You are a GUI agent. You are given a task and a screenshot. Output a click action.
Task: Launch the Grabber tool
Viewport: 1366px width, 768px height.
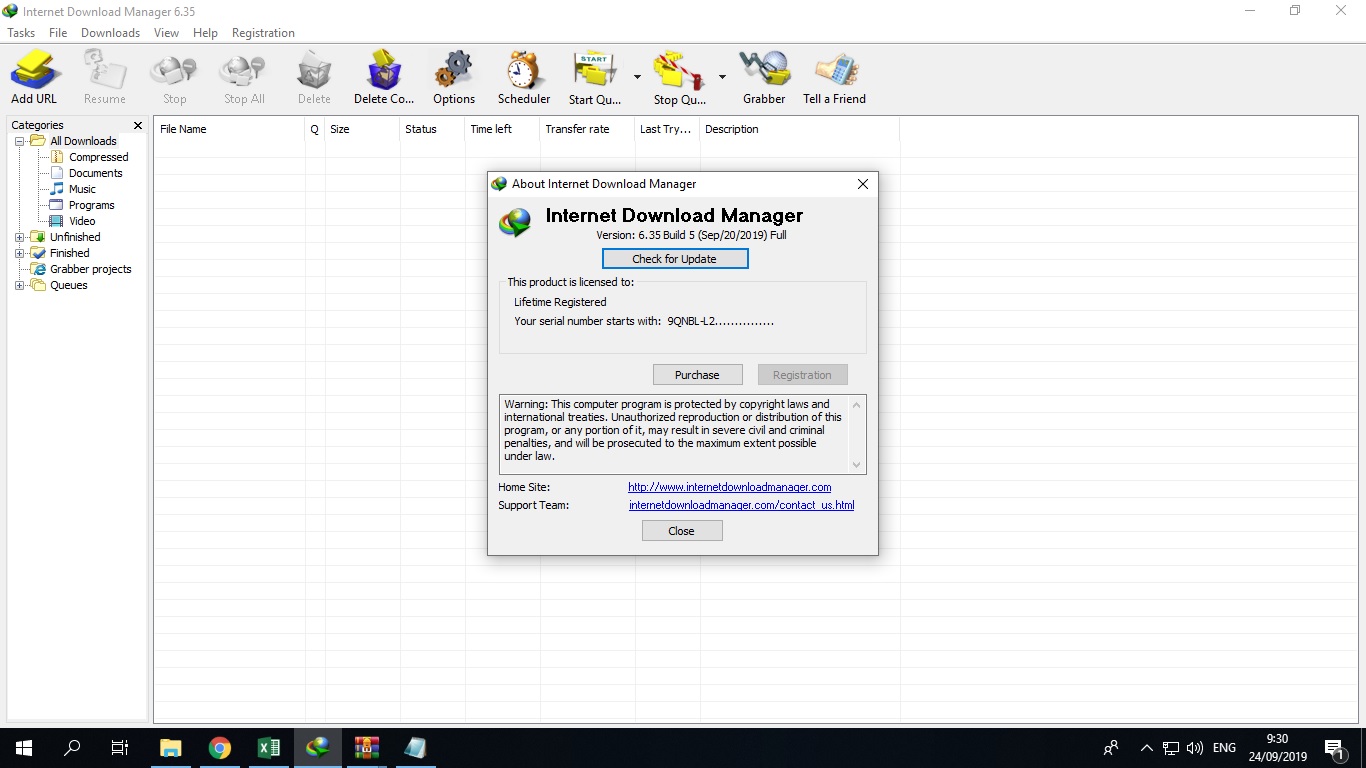click(x=765, y=78)
